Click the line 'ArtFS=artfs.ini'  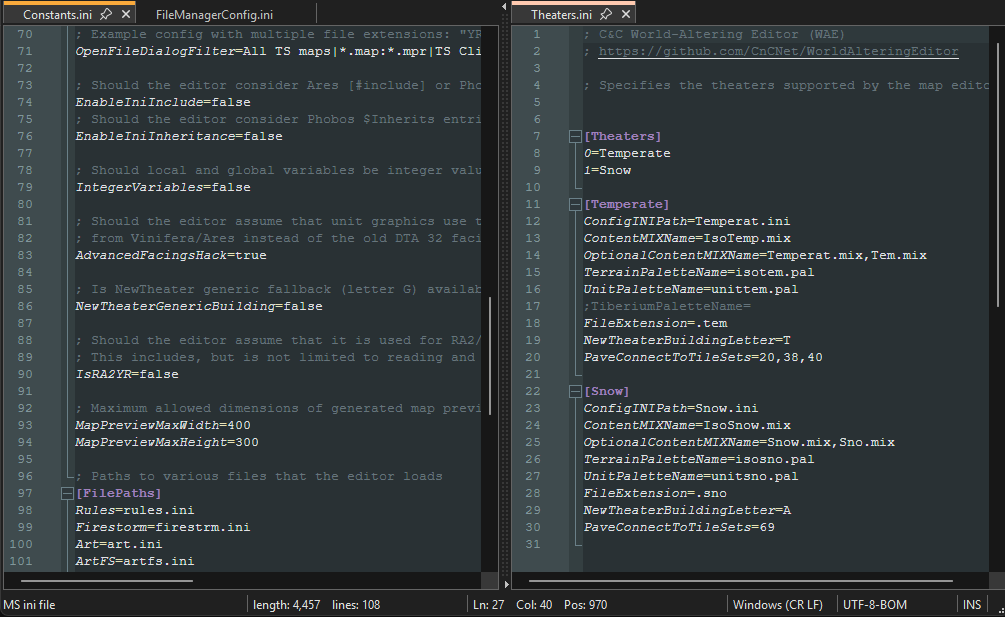[x=135, y=561]
